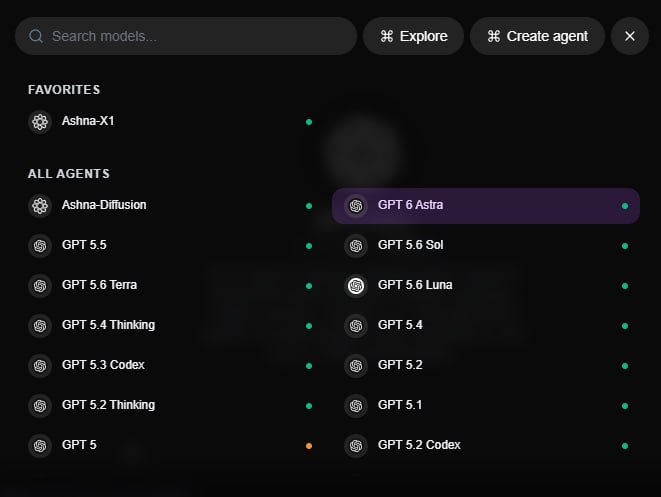Choose GPT 5.3 Codex label

click(x=103, y=365)
